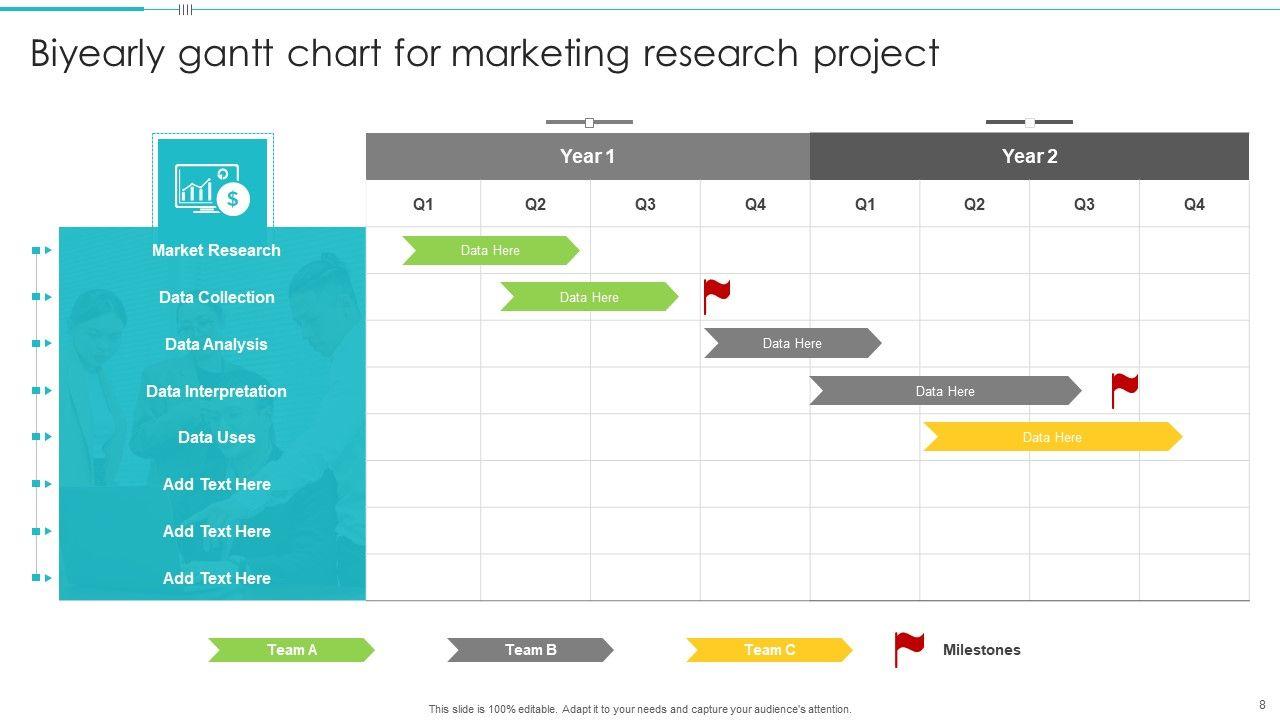Screen dimensions: 1280x720
Task: Click the yellow Team C legend arrow
Action: (769, 650)
